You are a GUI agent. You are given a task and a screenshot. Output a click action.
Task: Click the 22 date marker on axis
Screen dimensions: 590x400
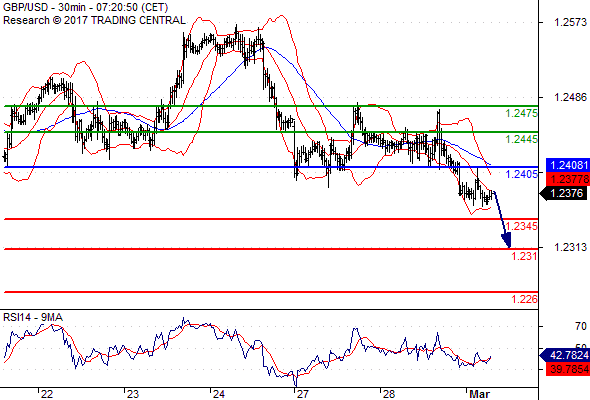47,394
